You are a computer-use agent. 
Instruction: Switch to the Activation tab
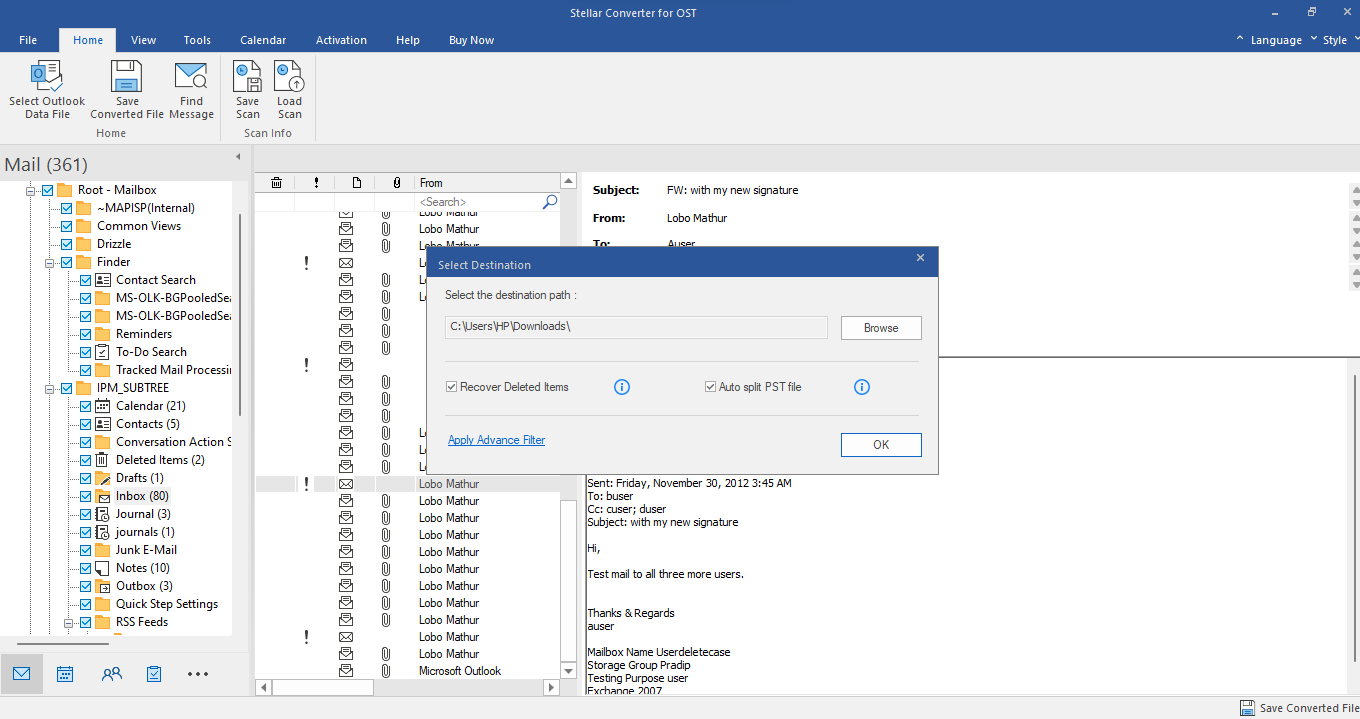(x=341, y=40)
